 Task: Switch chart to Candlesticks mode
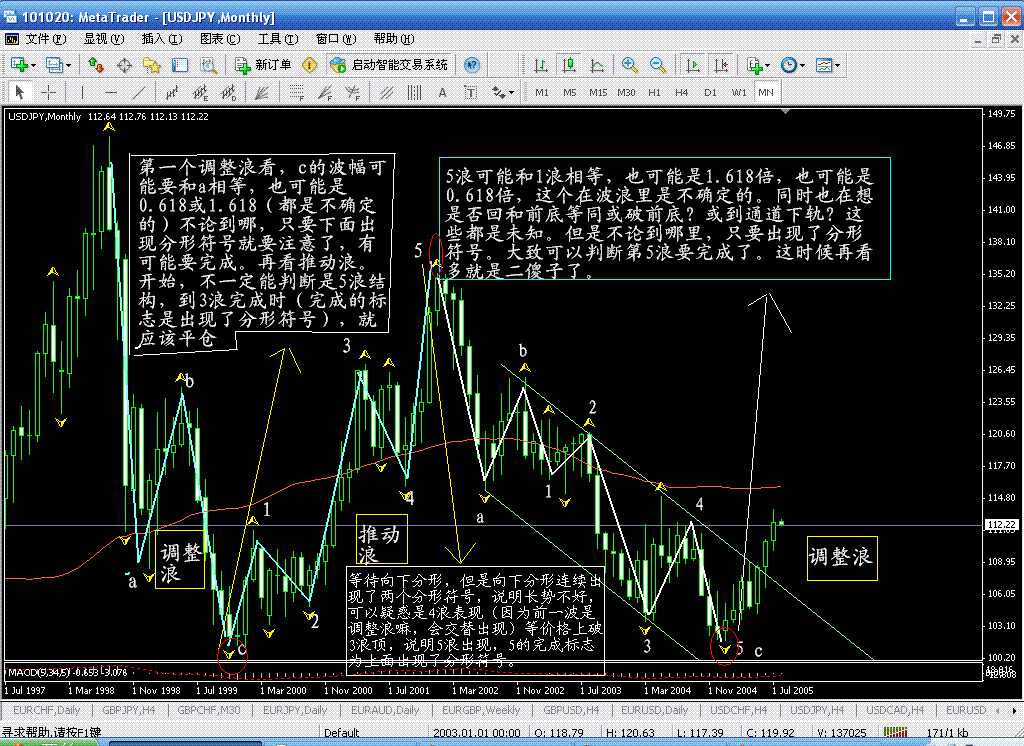[568, 65]
